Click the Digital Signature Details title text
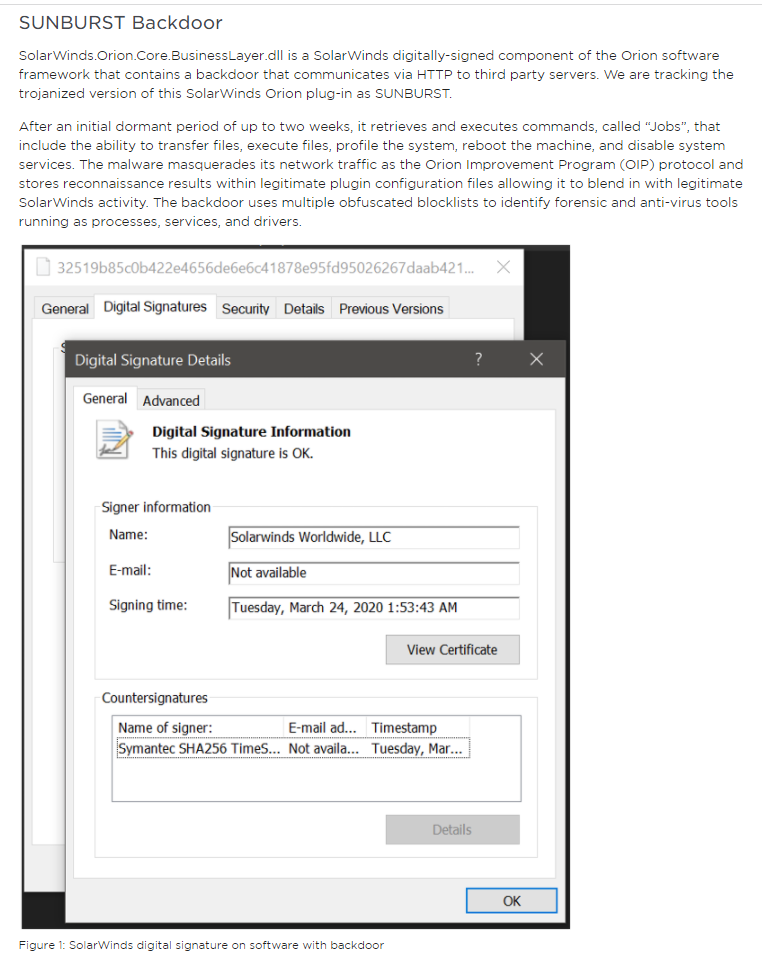 coord(153,360)
